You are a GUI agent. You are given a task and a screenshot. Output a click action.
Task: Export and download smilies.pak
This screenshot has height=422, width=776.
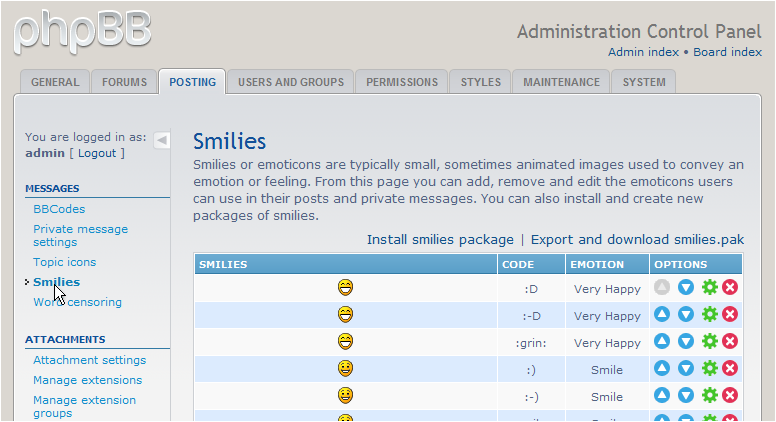(637, 240)
